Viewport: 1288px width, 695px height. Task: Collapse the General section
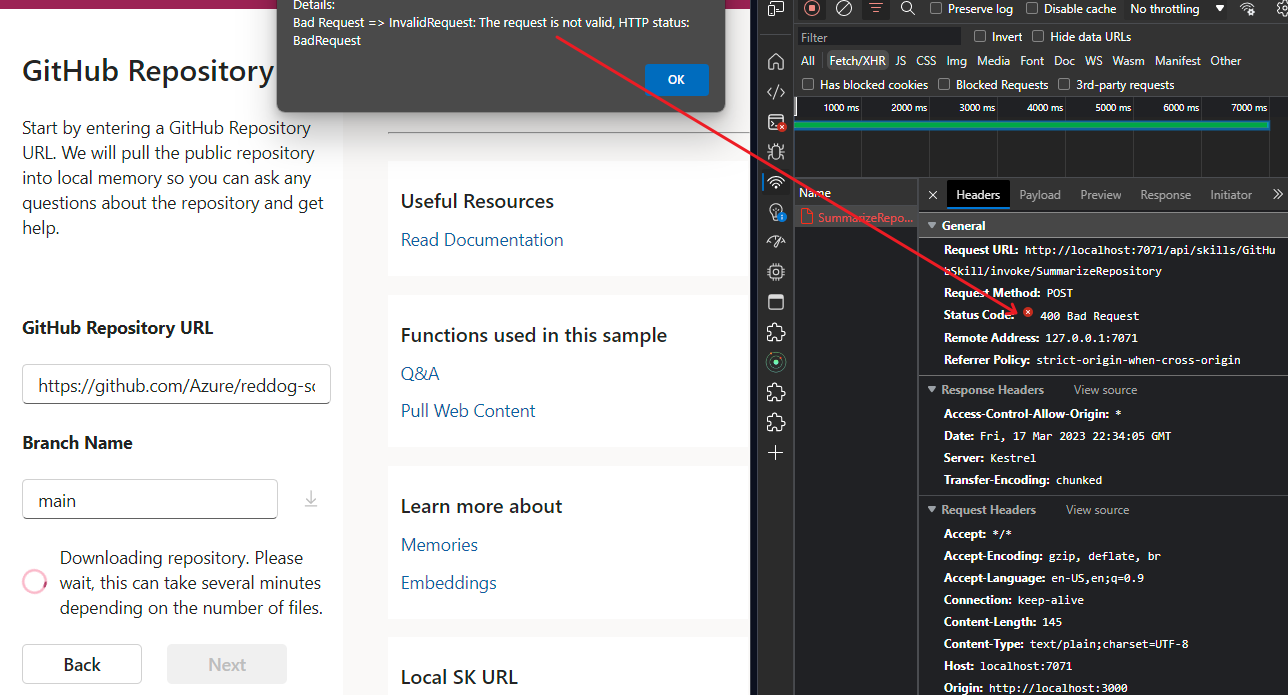tap(933, 226)
